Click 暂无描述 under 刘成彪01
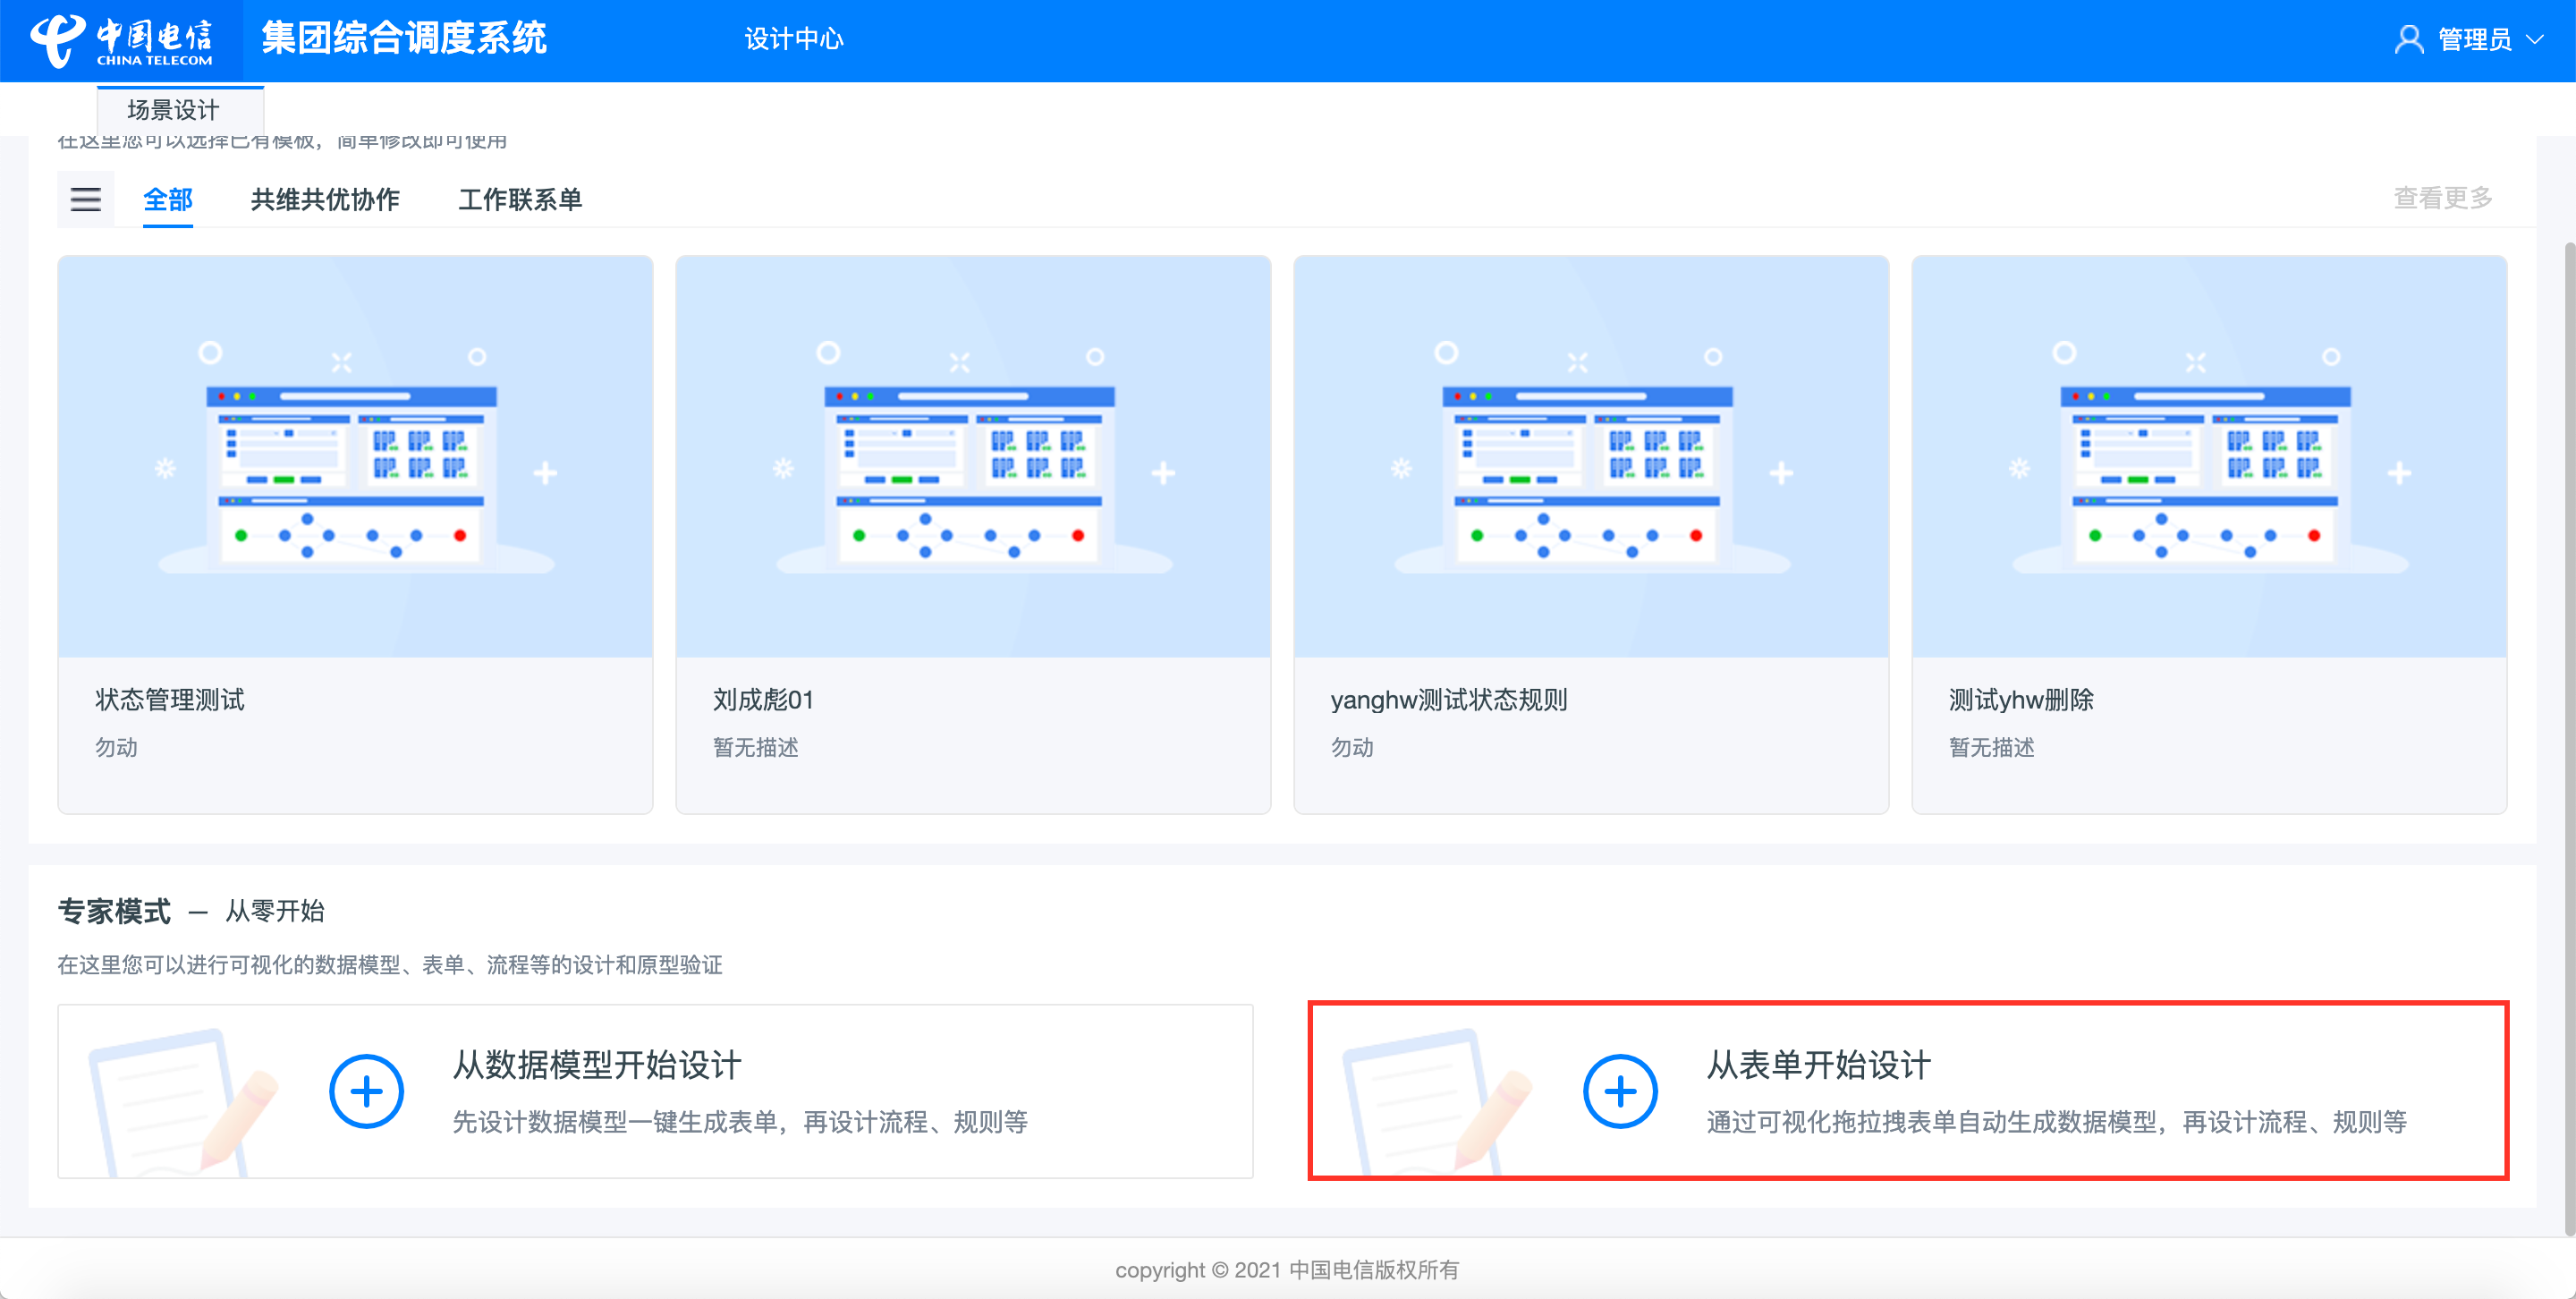The height and width of the screenshot is (1299, 2576). pyautogui.click(x=756, y=748)
